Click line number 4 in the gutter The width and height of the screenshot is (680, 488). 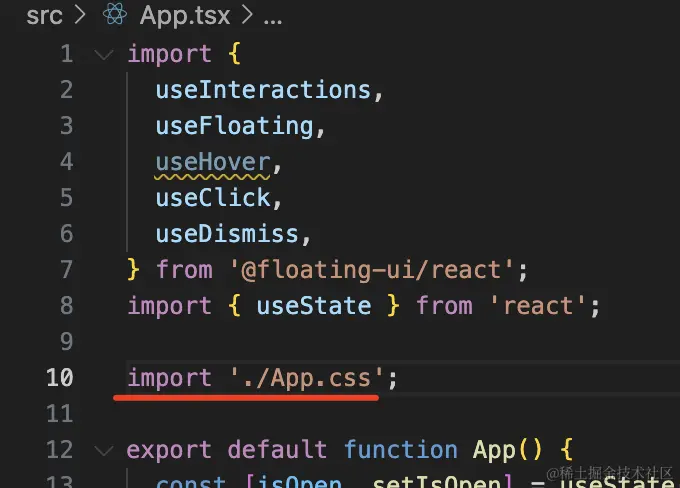66,161
